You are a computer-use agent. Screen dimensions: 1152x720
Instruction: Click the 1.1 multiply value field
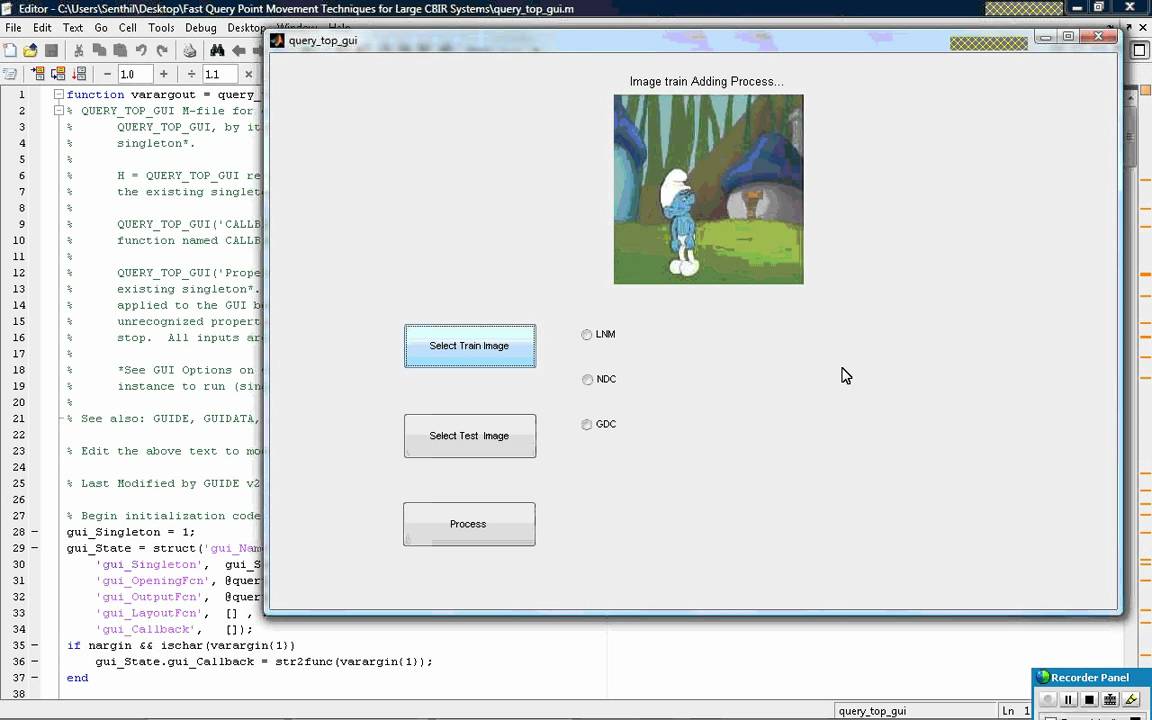[x=220, y=74]
